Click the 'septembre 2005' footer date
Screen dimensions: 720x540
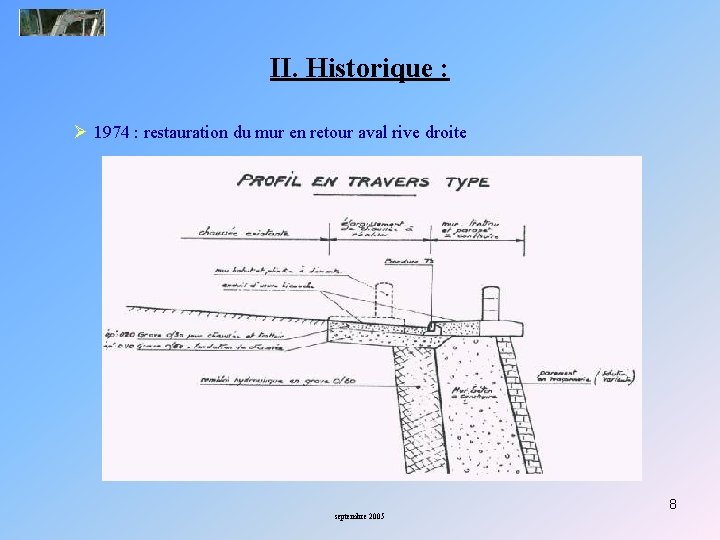click(x=360, y=517)
